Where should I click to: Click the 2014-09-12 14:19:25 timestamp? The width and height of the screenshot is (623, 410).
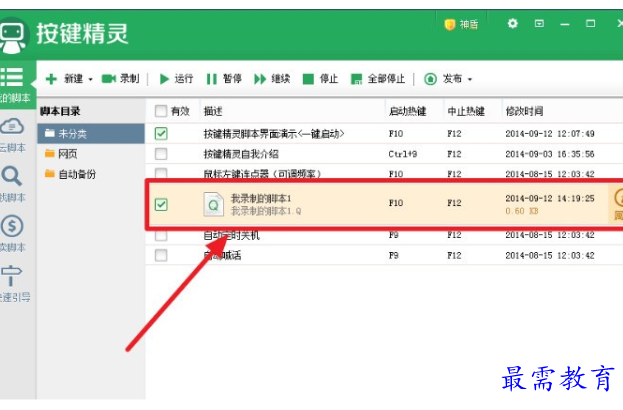pyautogui.click(x=550, y=198)
